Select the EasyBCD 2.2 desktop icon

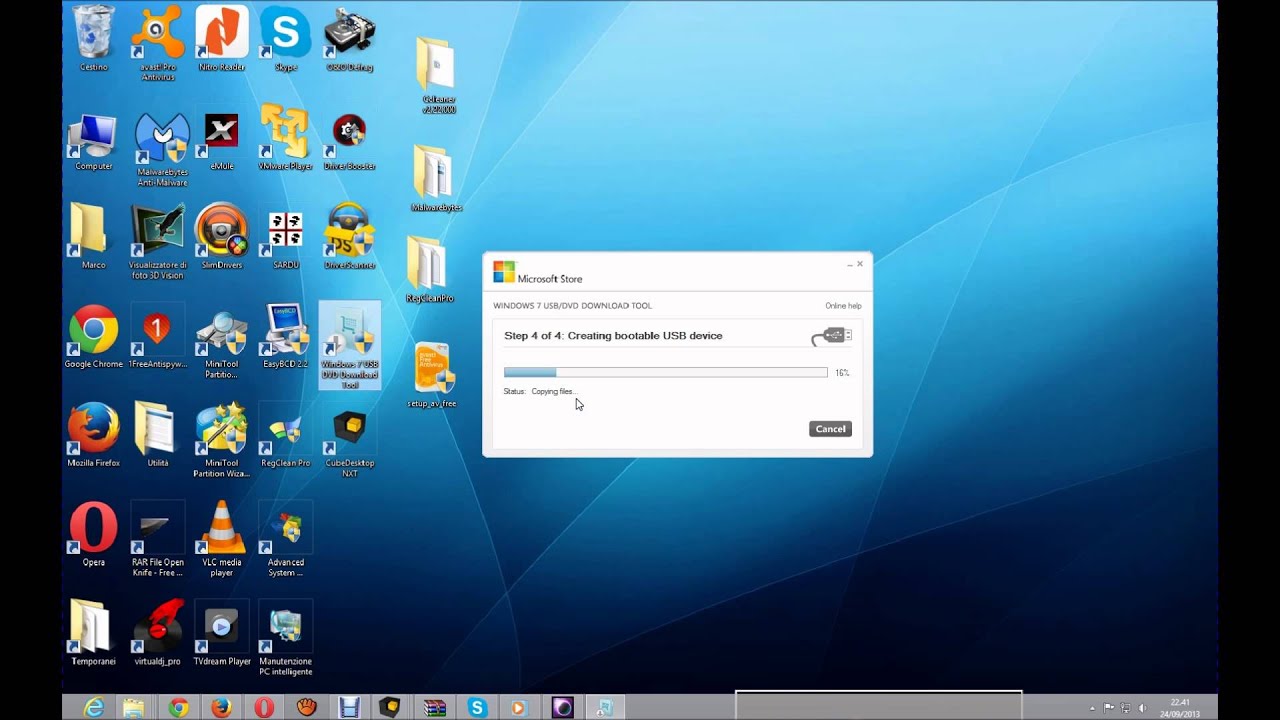tap(285, 336)
